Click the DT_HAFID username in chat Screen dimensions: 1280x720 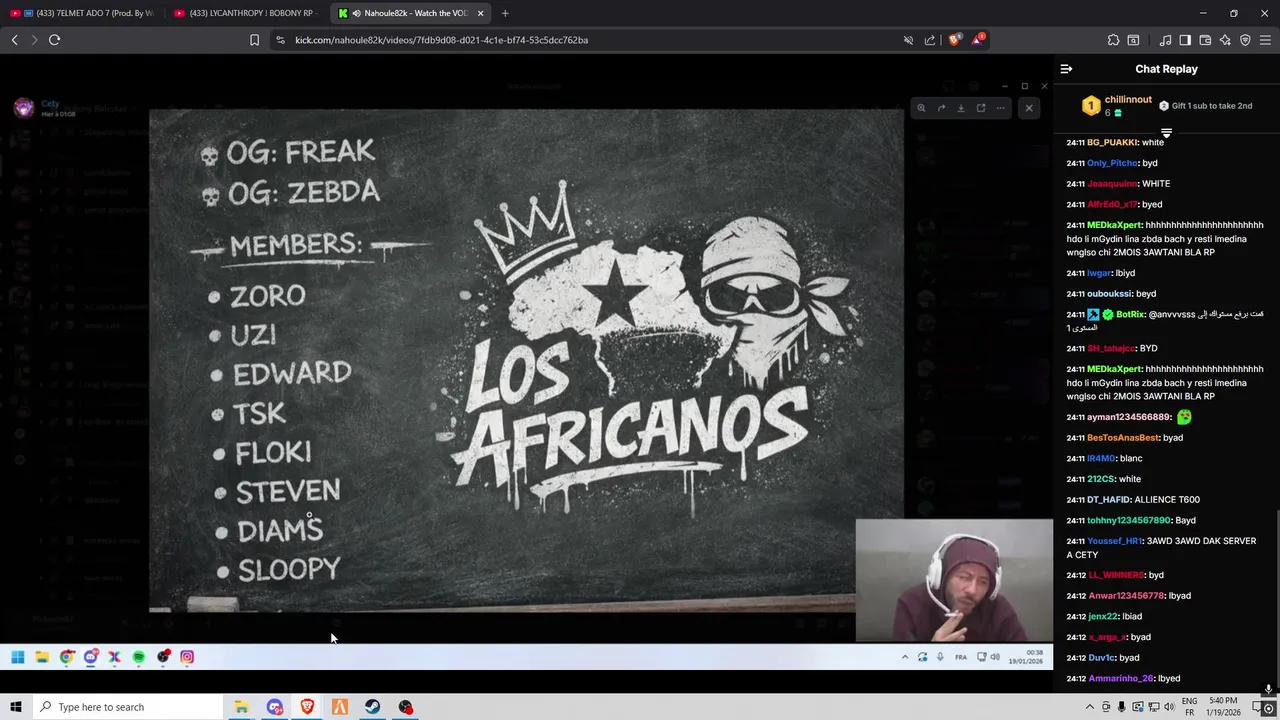(1109, 500)
